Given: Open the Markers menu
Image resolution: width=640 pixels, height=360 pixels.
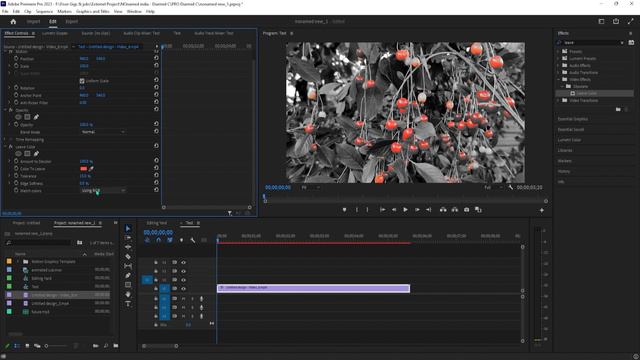Looking at the screenshot, I should 64,11.
